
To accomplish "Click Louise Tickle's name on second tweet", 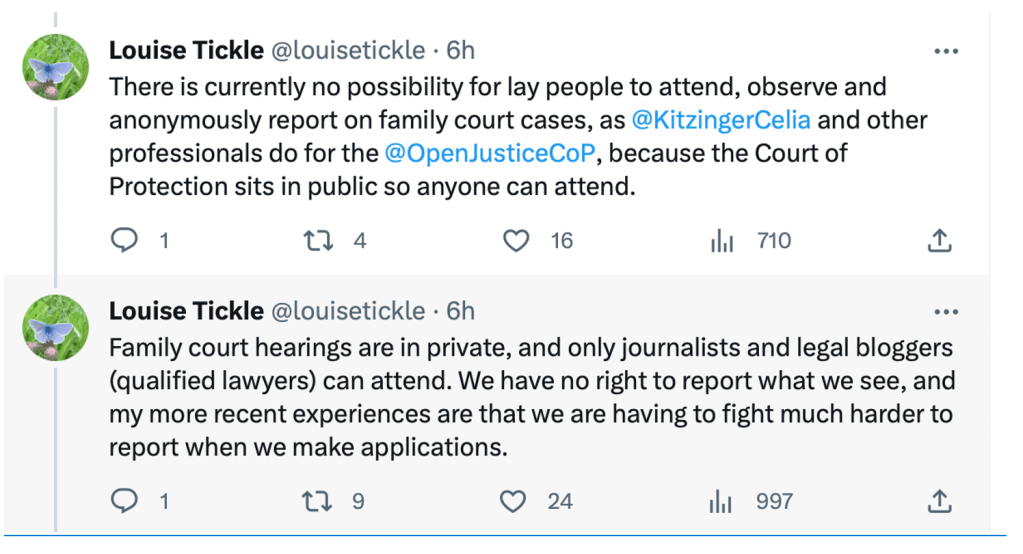I will point(186,312).
